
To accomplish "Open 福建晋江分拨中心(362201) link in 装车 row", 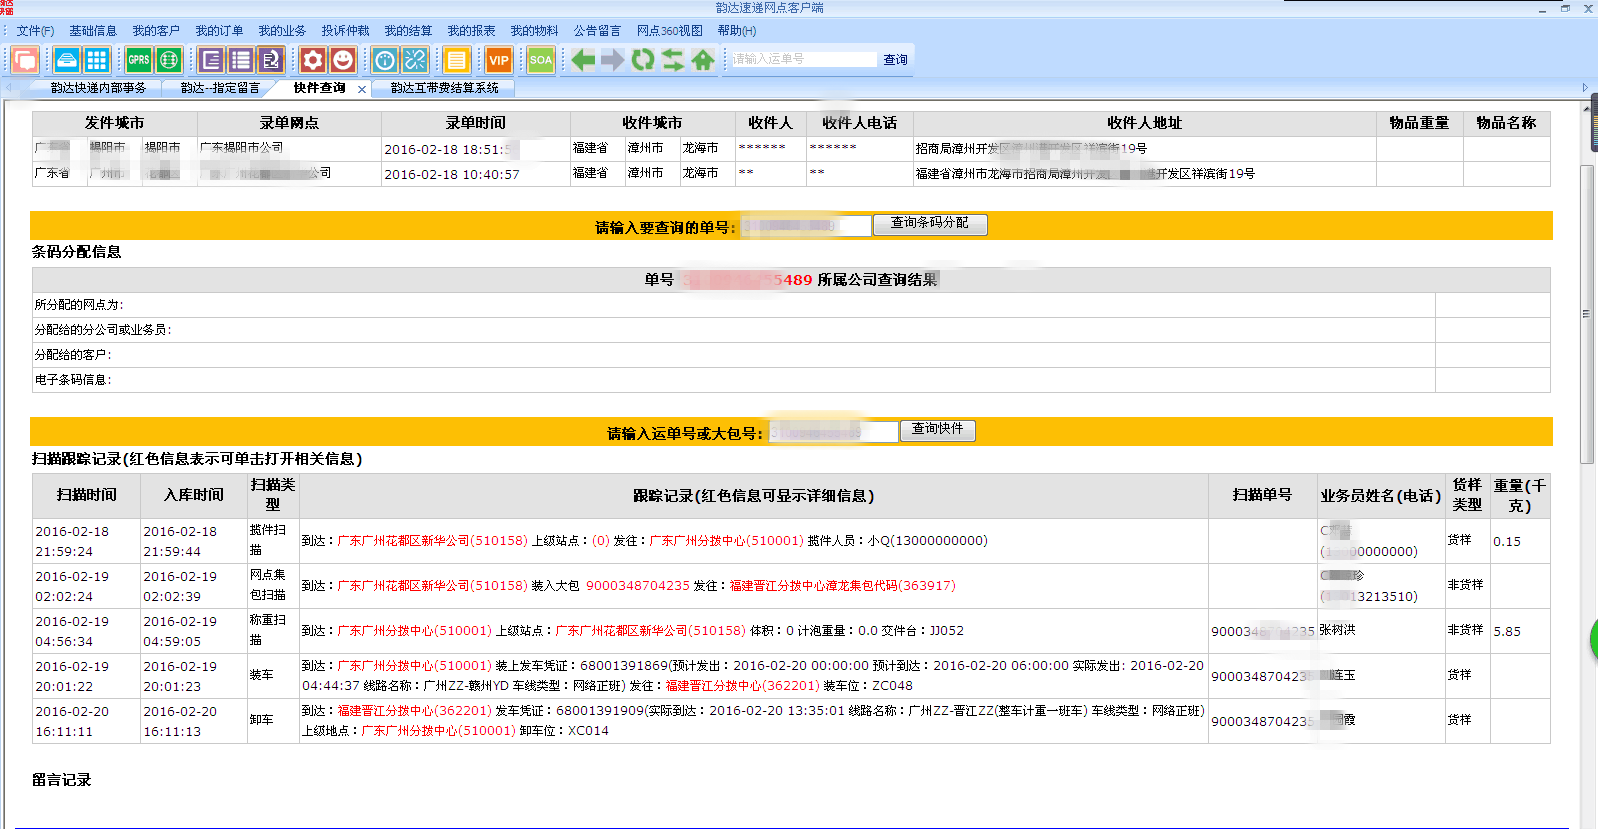I will point(743,686).
